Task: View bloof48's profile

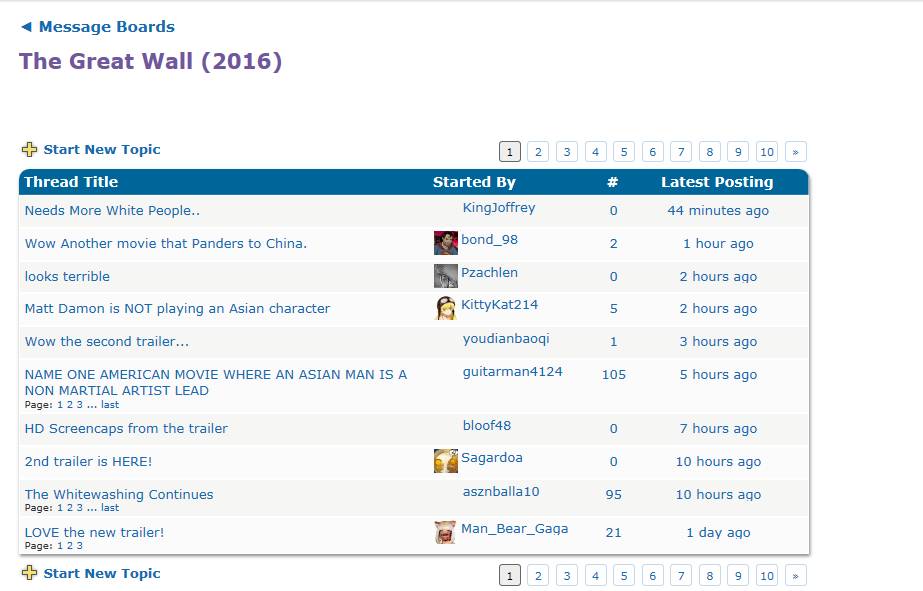Action: tap(486, 426)
